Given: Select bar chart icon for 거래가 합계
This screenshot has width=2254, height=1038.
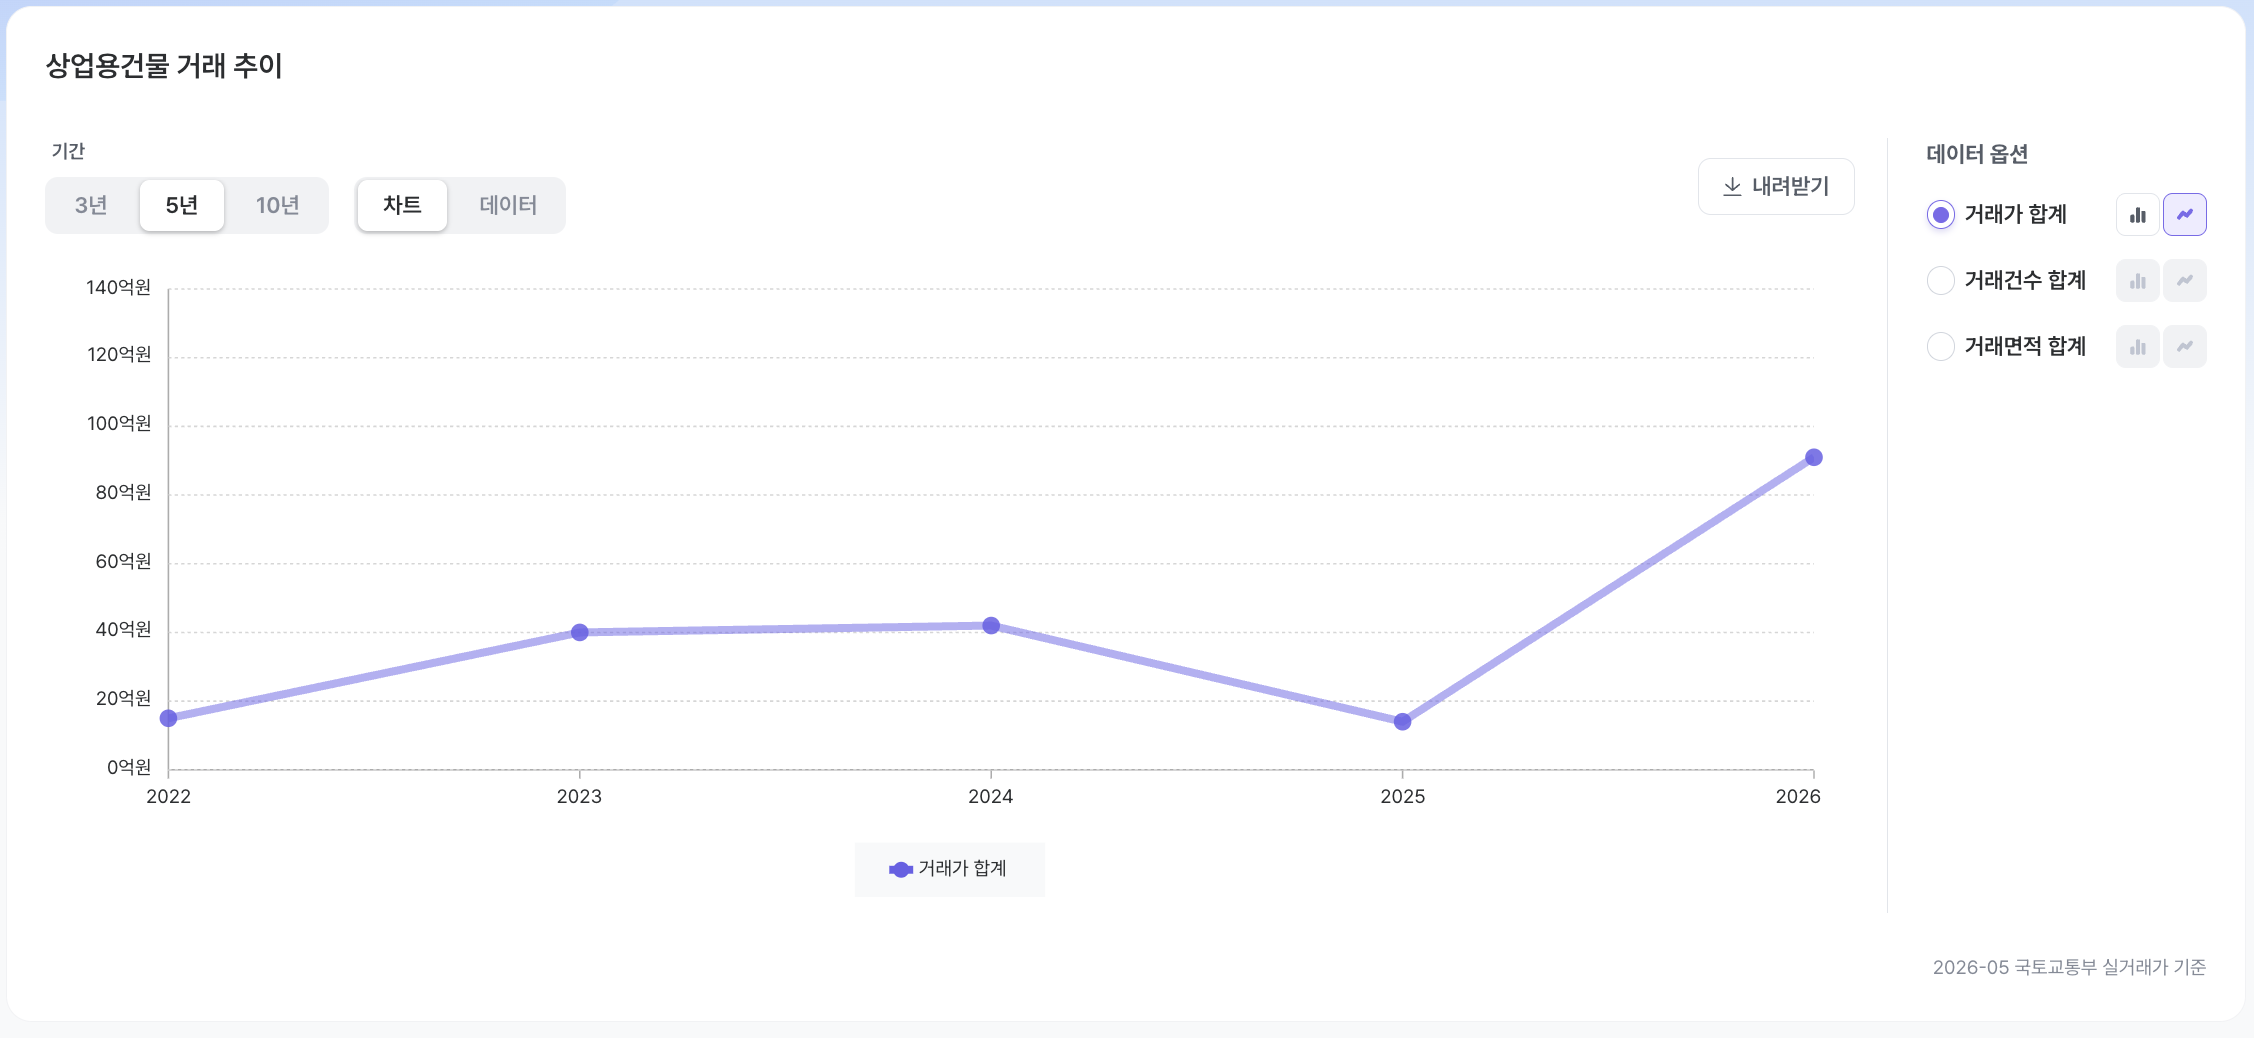Looking at the screenshot, I should (2138, 215).
